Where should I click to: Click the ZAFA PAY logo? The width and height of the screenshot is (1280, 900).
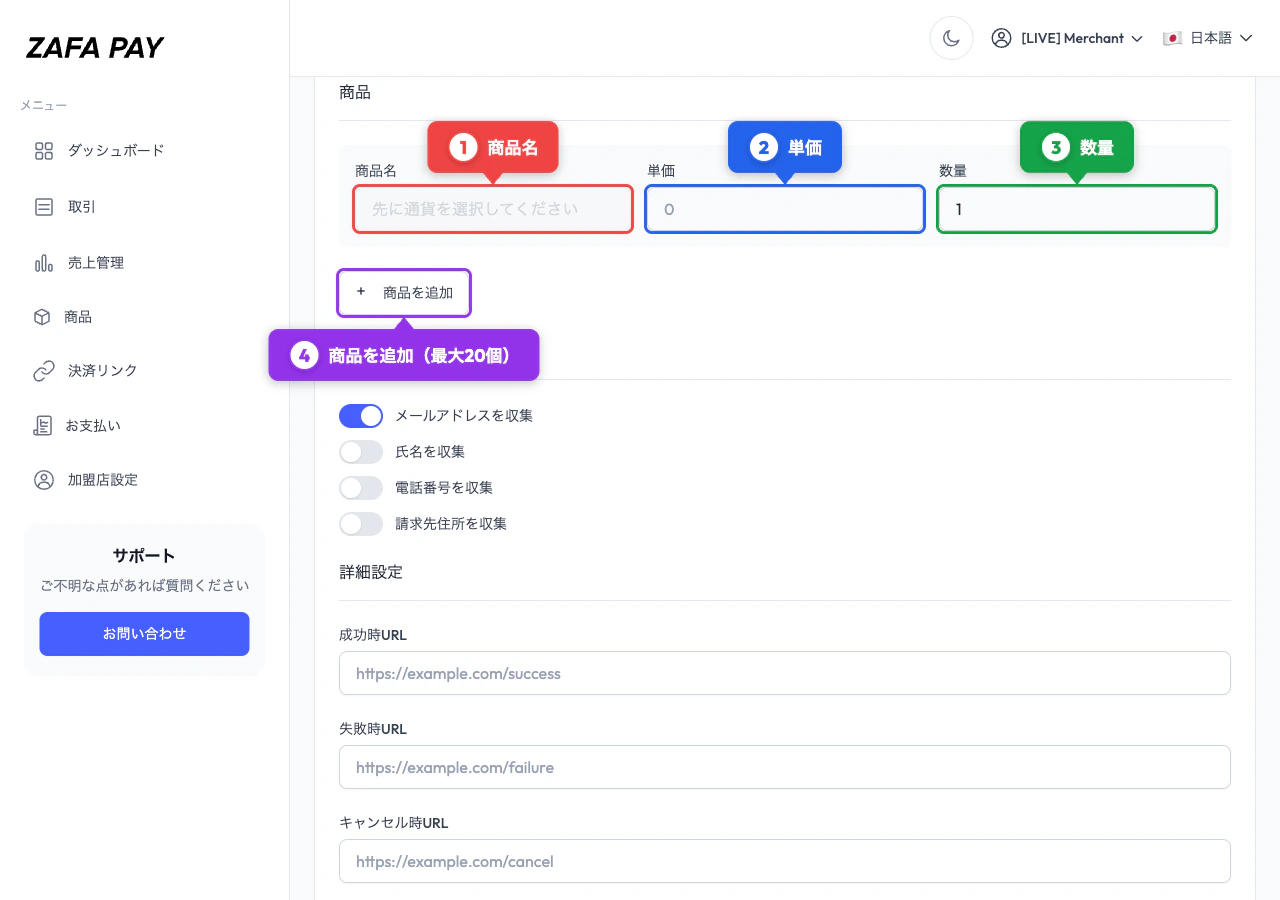(x=95, y=46)
